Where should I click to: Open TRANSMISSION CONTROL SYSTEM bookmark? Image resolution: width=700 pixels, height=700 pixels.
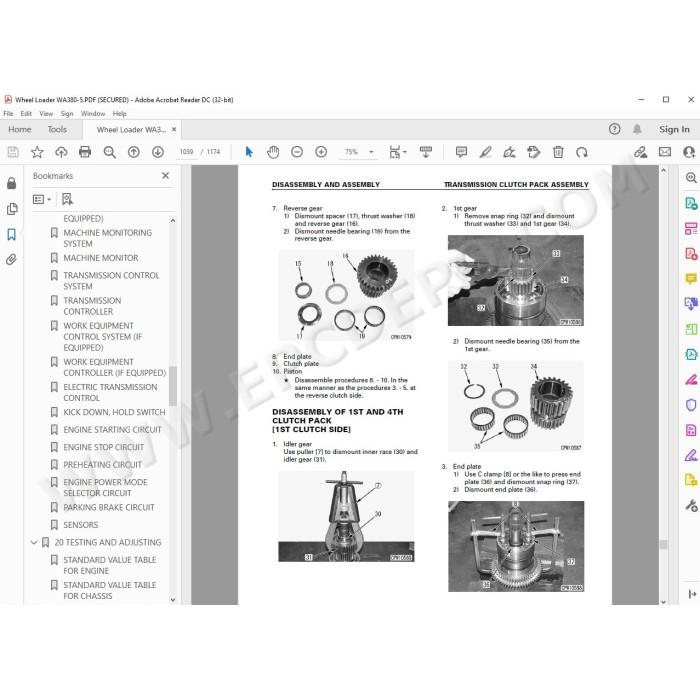tap(111, 281)
